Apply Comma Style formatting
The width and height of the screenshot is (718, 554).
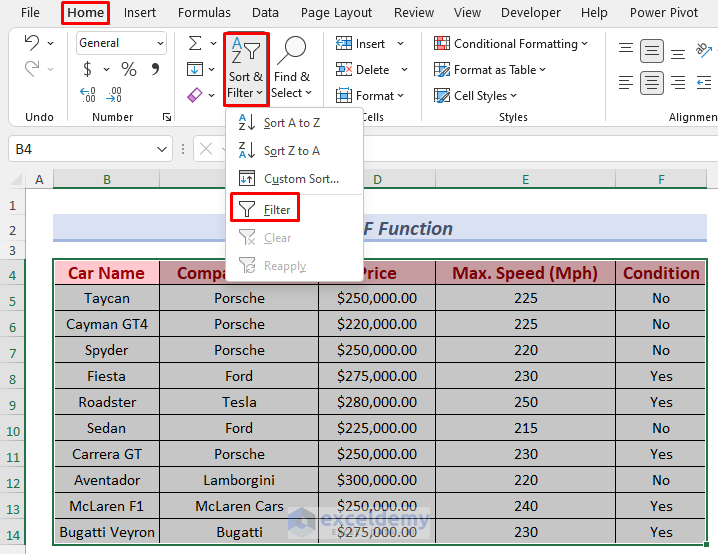155,69
